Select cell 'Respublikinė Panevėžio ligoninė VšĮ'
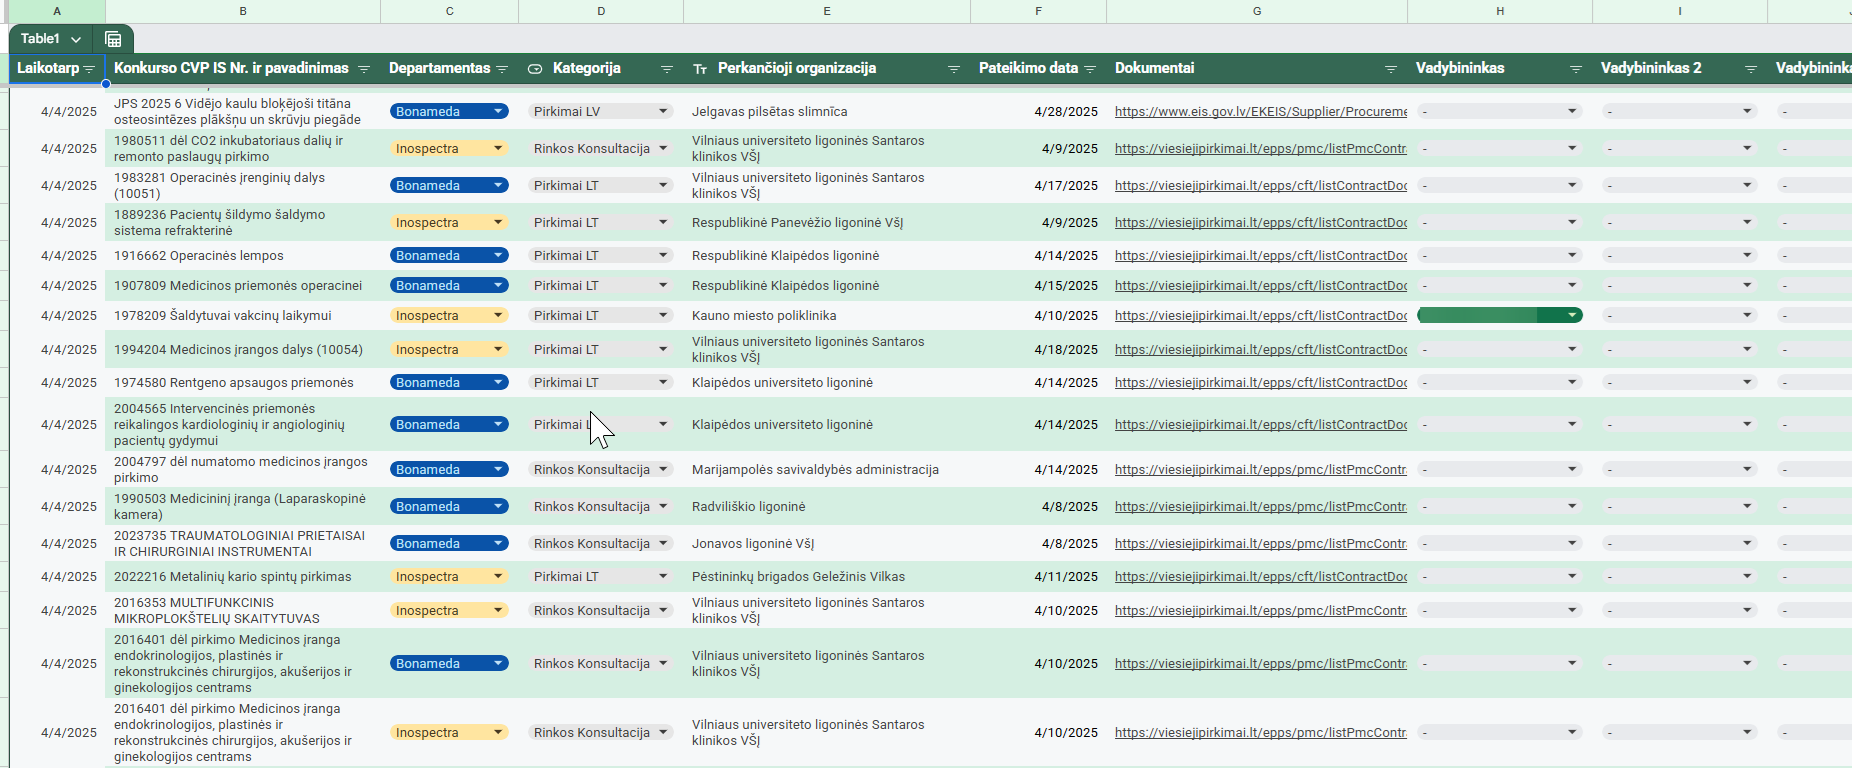Viewport: 1852px width, 768px height. tap(827, 222)
